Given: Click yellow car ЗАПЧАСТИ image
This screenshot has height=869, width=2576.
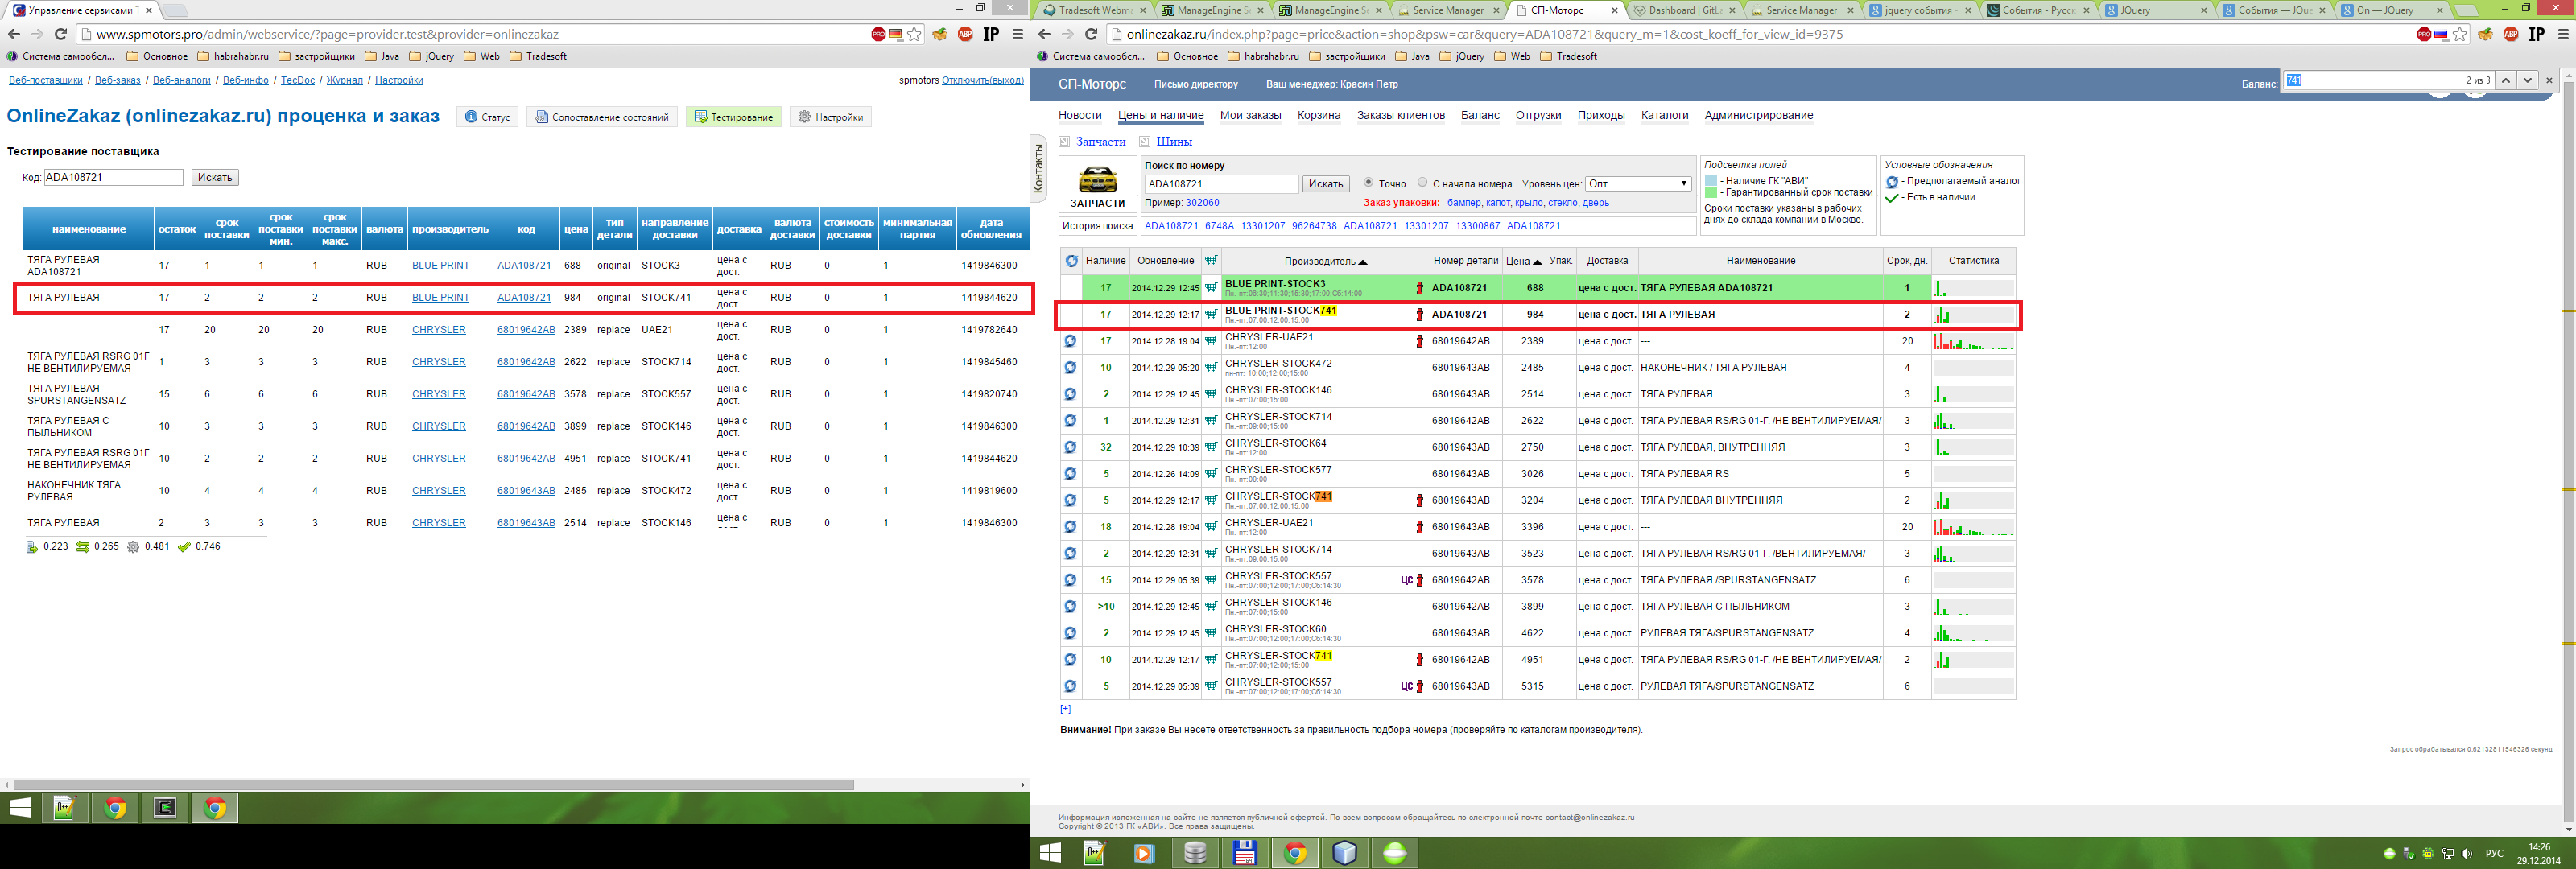Looking at the screenshot, I should click(x=1097, y=180).
